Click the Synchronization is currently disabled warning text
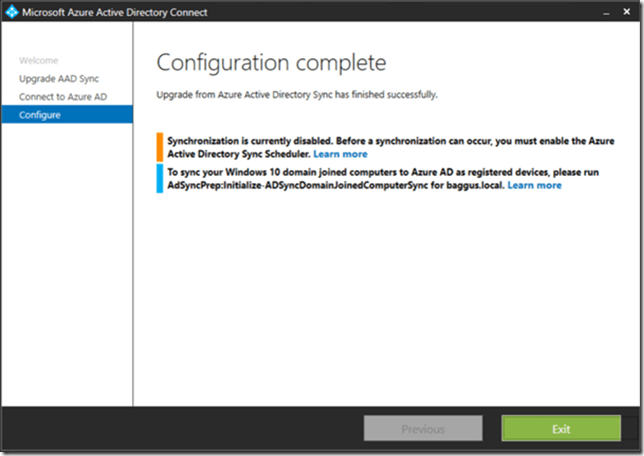The height and width of the screenshot is (456, 644). click(x=380, y=142)
